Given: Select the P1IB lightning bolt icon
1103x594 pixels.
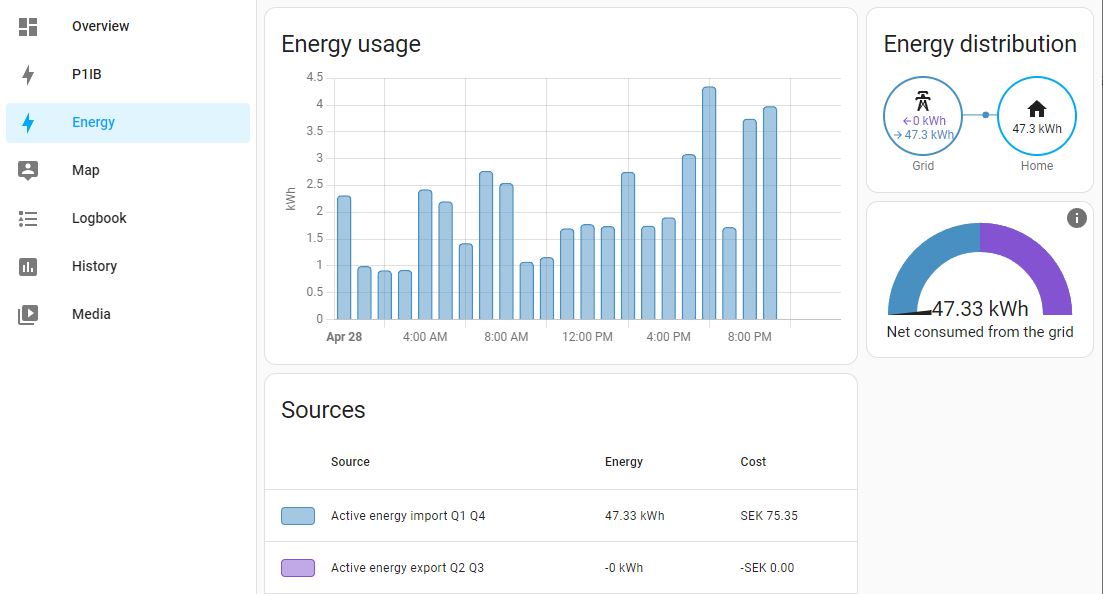Looking at the screenshot, I should click(x=28, y=75).
